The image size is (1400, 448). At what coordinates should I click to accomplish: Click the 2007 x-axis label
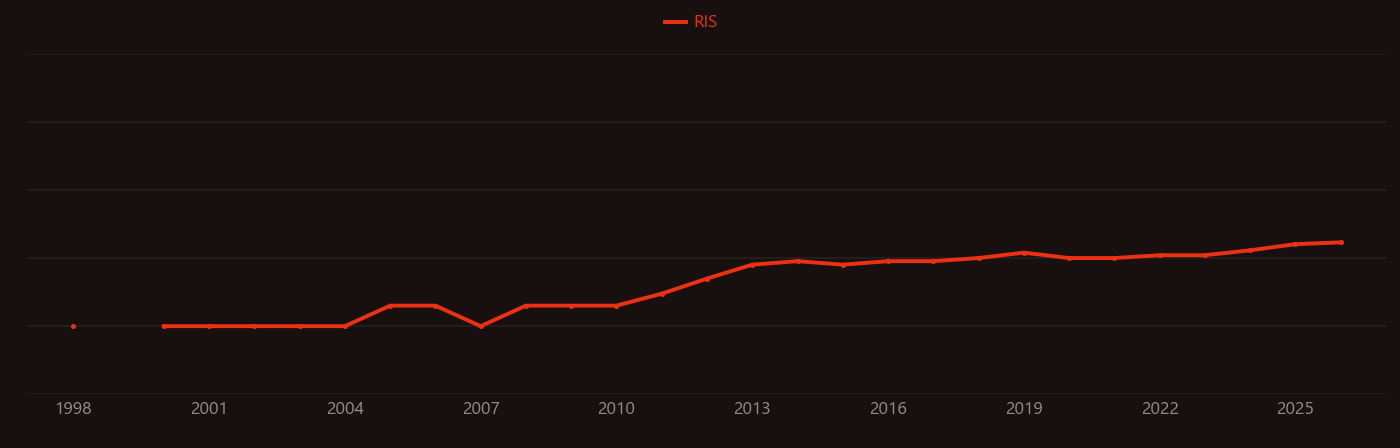coord(481,409)
